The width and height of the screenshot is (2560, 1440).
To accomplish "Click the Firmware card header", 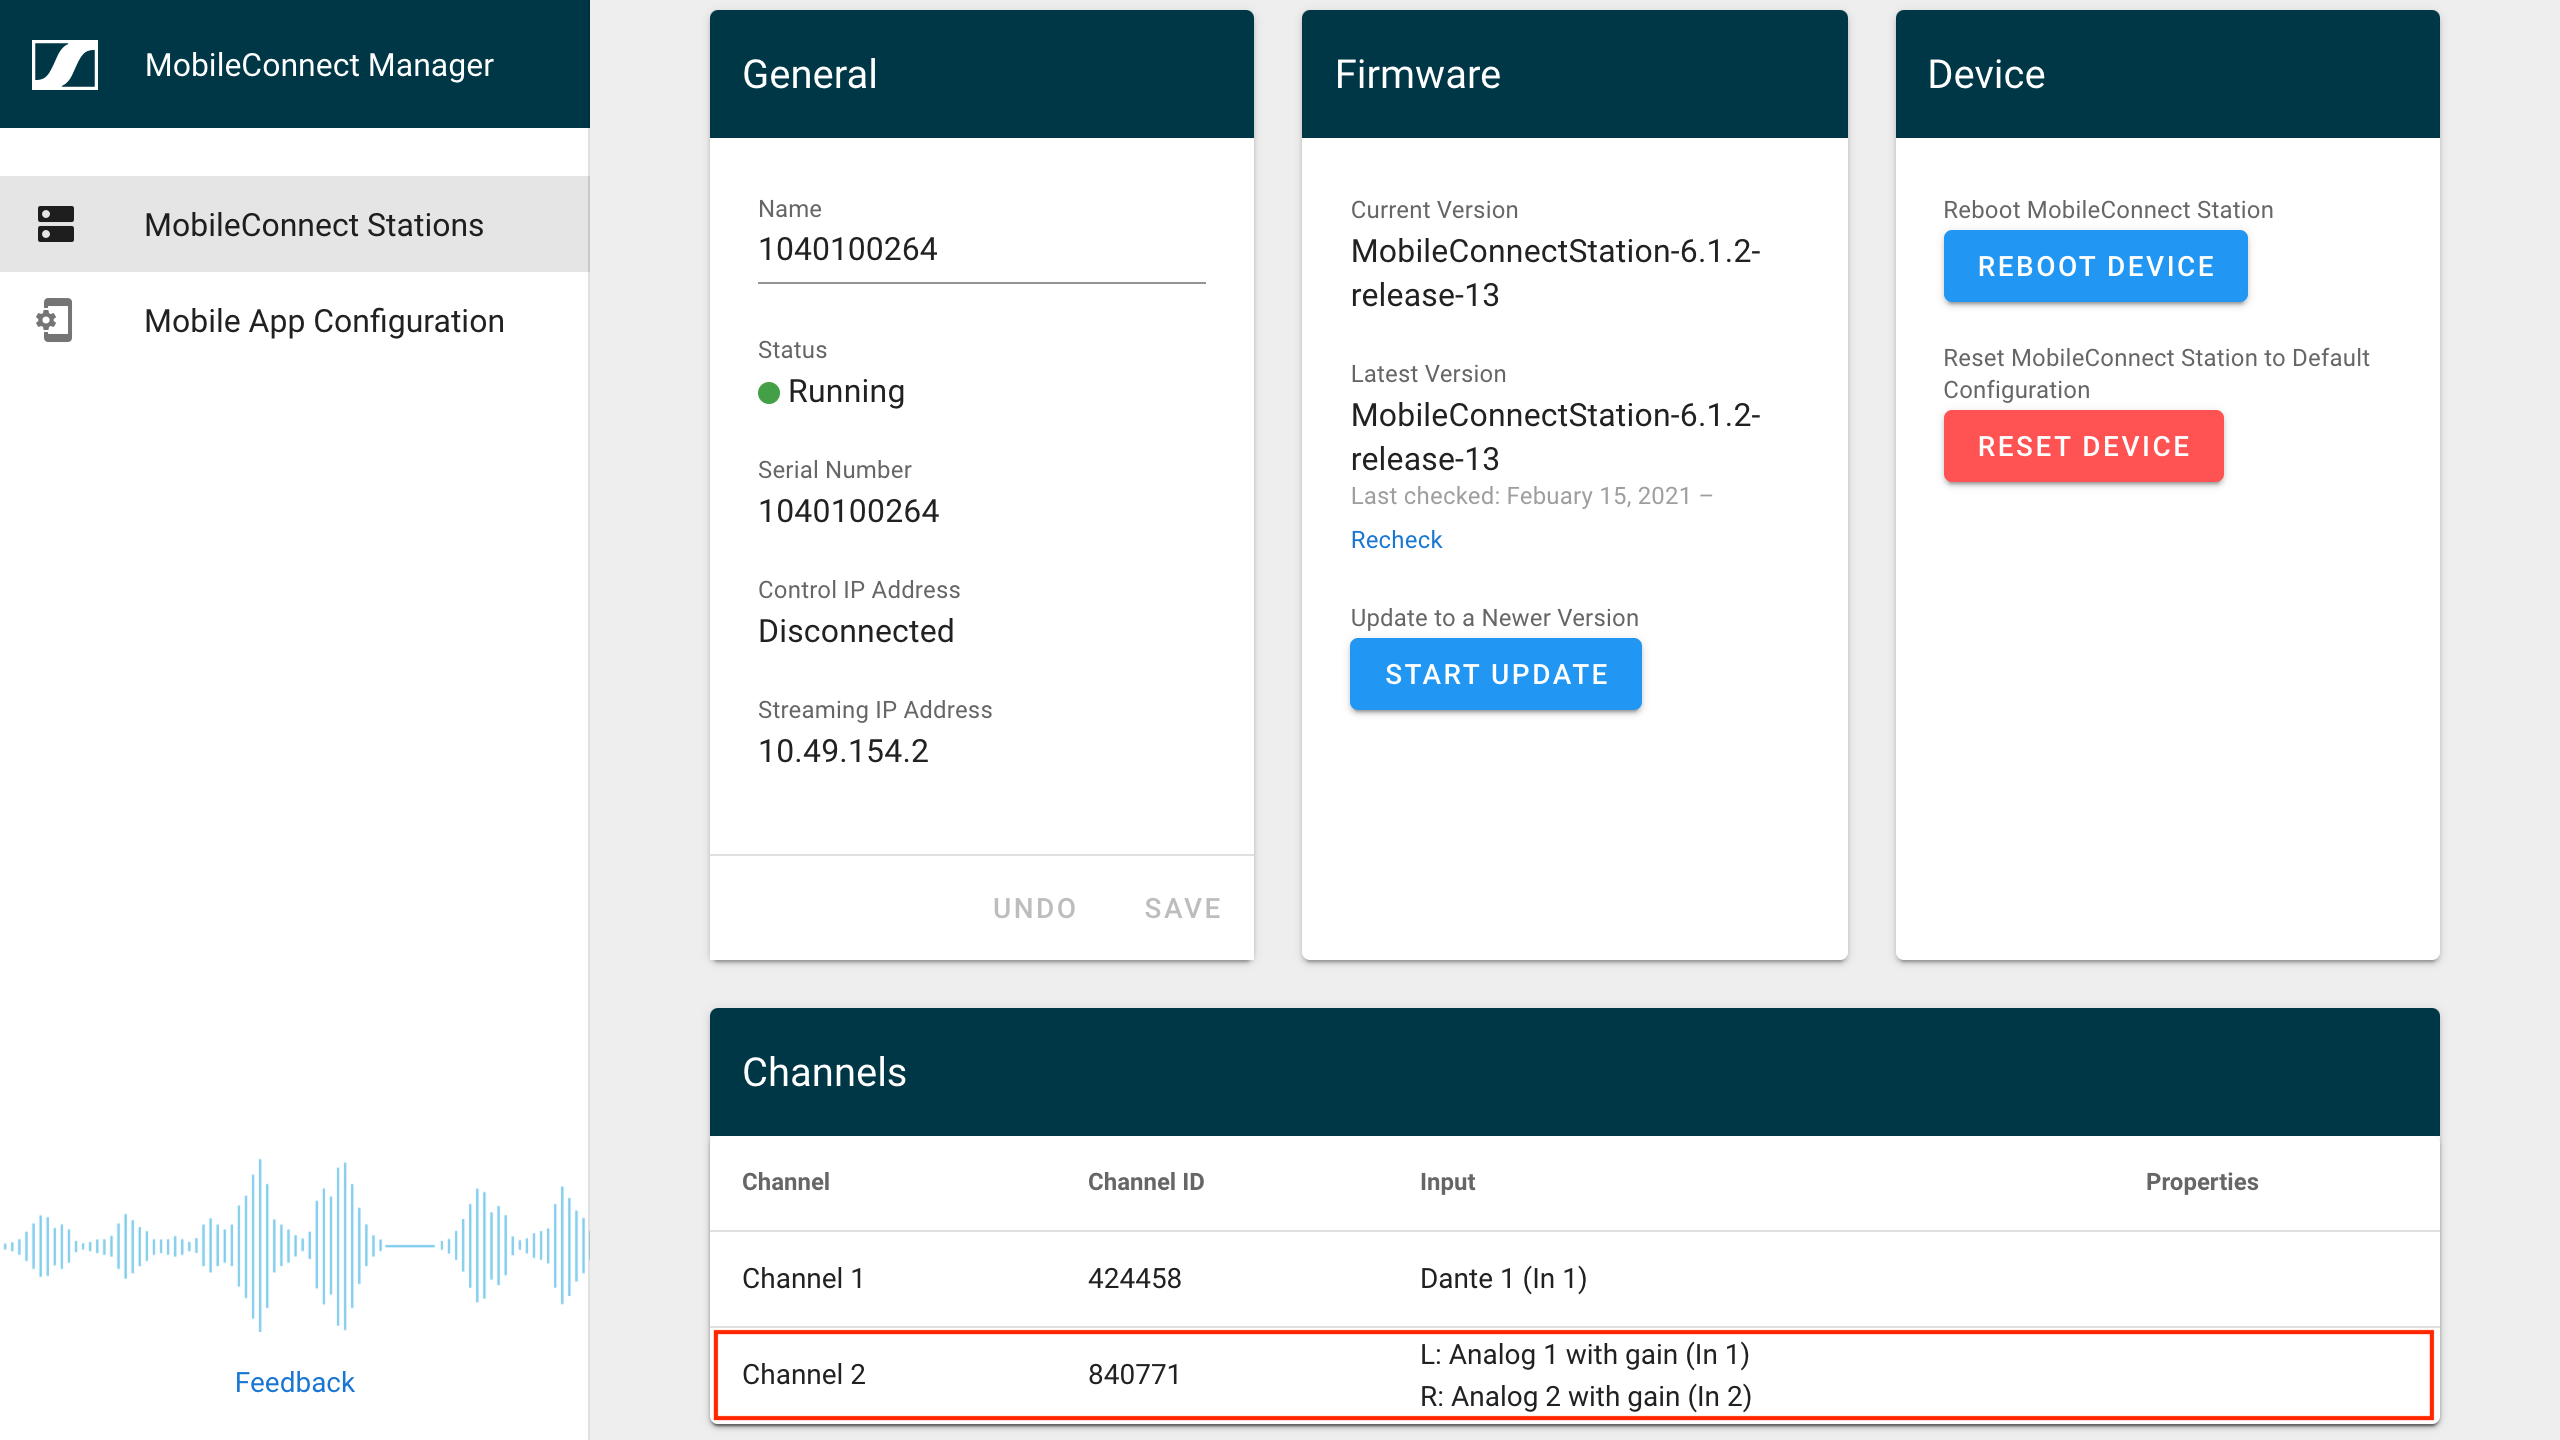I will pyautogui.click(x=1574, y=74).
